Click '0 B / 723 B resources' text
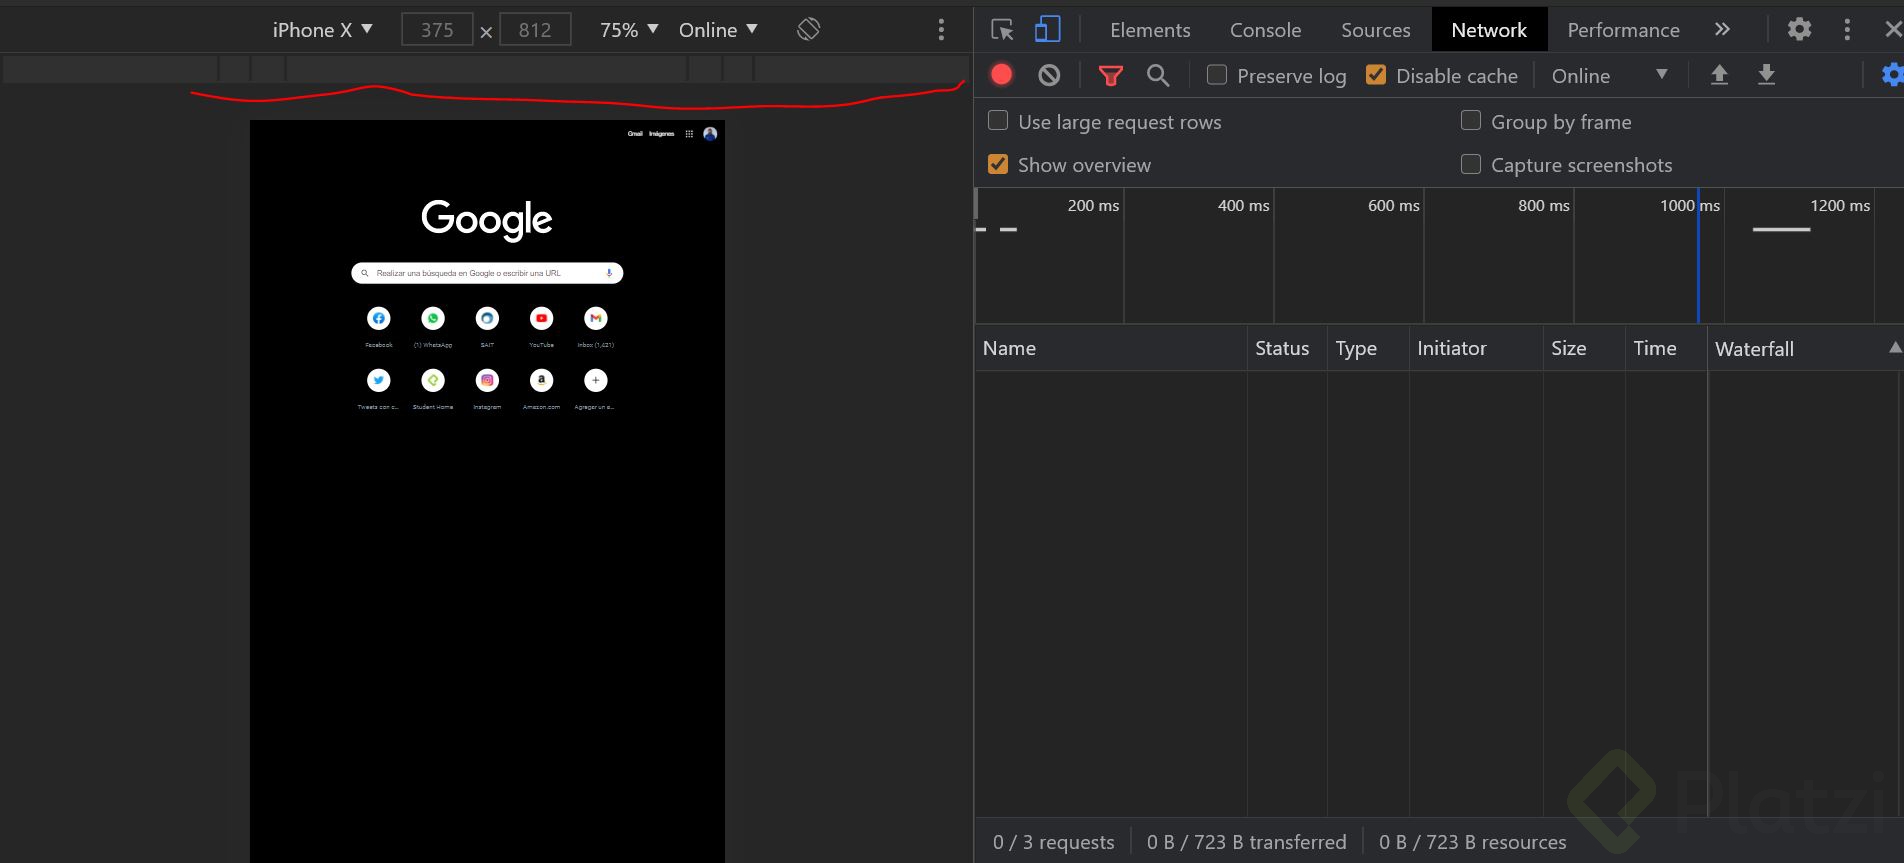 coord(1472,842)
